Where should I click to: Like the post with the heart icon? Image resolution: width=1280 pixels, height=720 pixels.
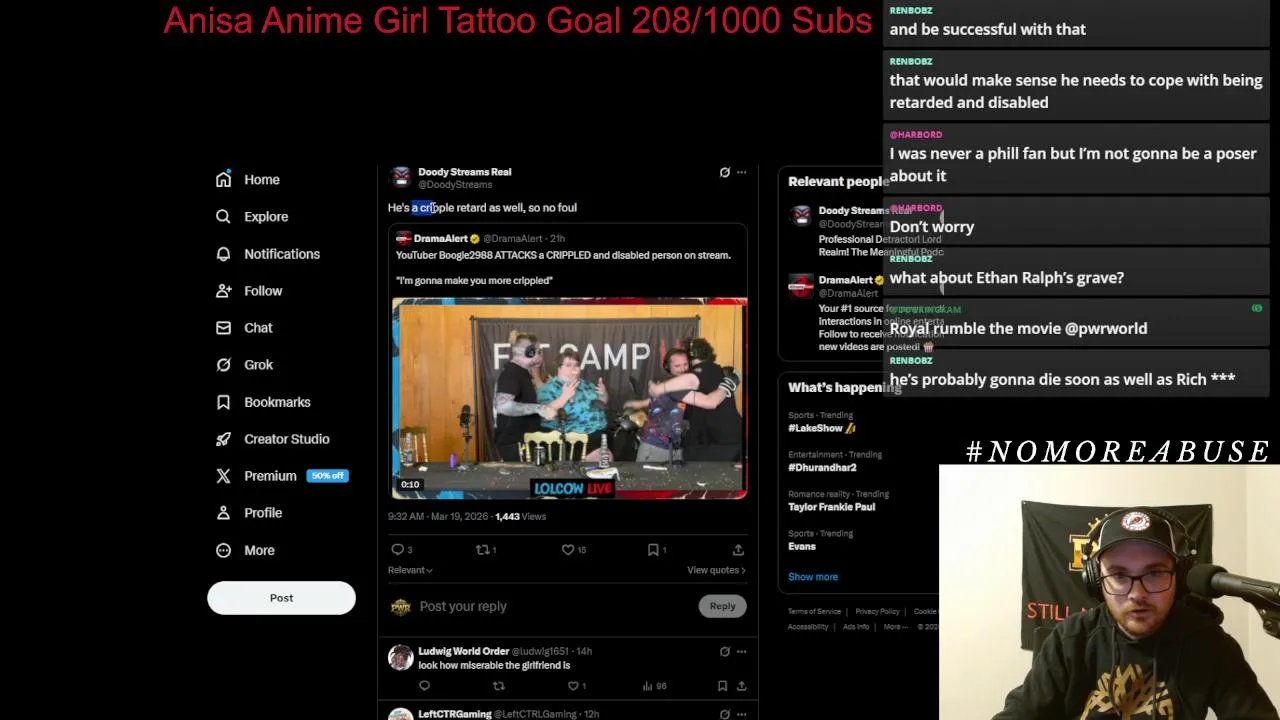pos(568,549)
